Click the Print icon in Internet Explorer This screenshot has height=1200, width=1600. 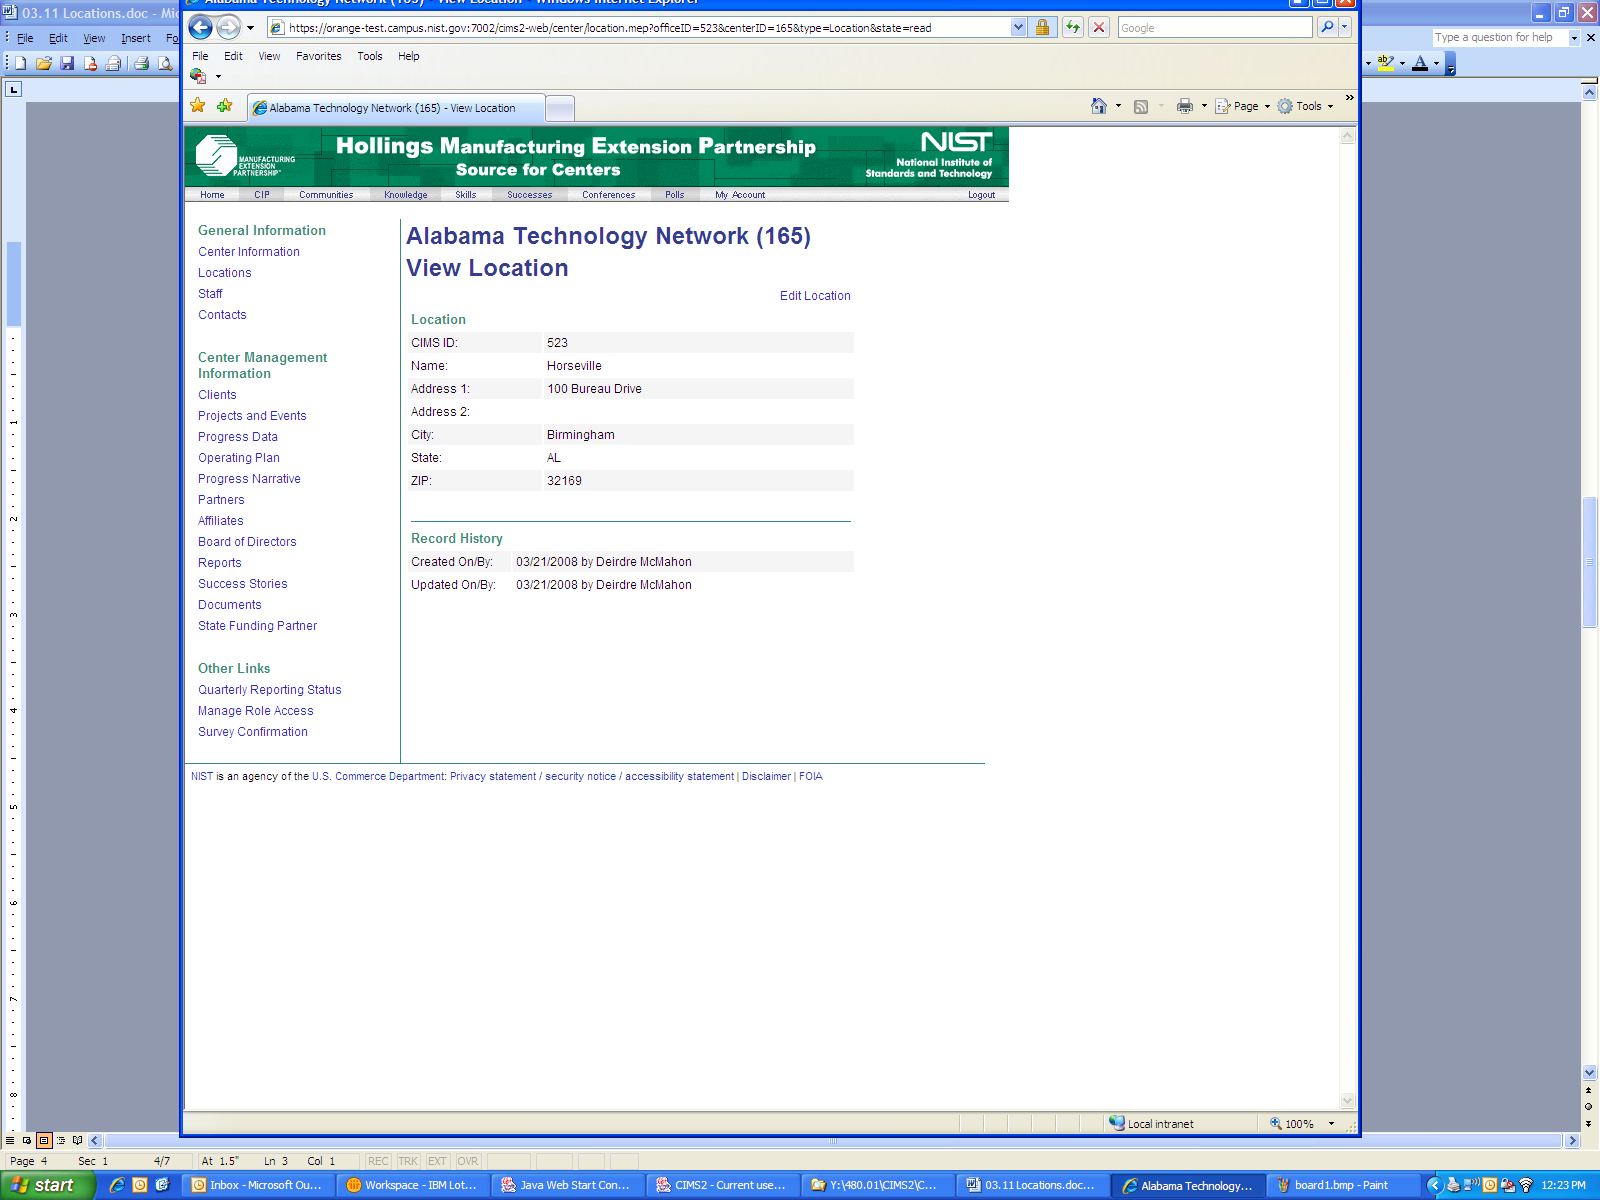(x=1185, y=106)
